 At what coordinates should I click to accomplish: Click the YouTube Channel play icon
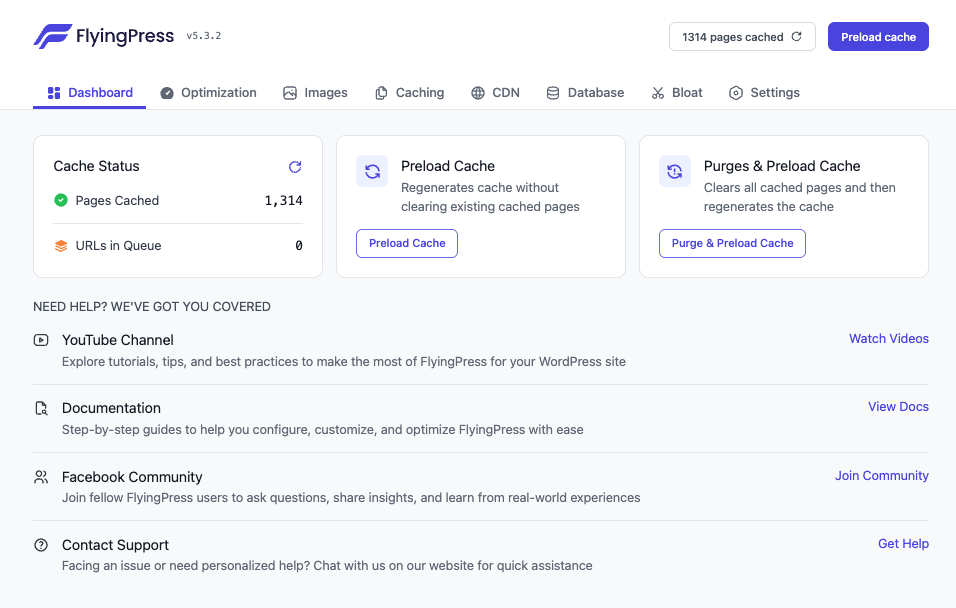(x=40, y=340)
